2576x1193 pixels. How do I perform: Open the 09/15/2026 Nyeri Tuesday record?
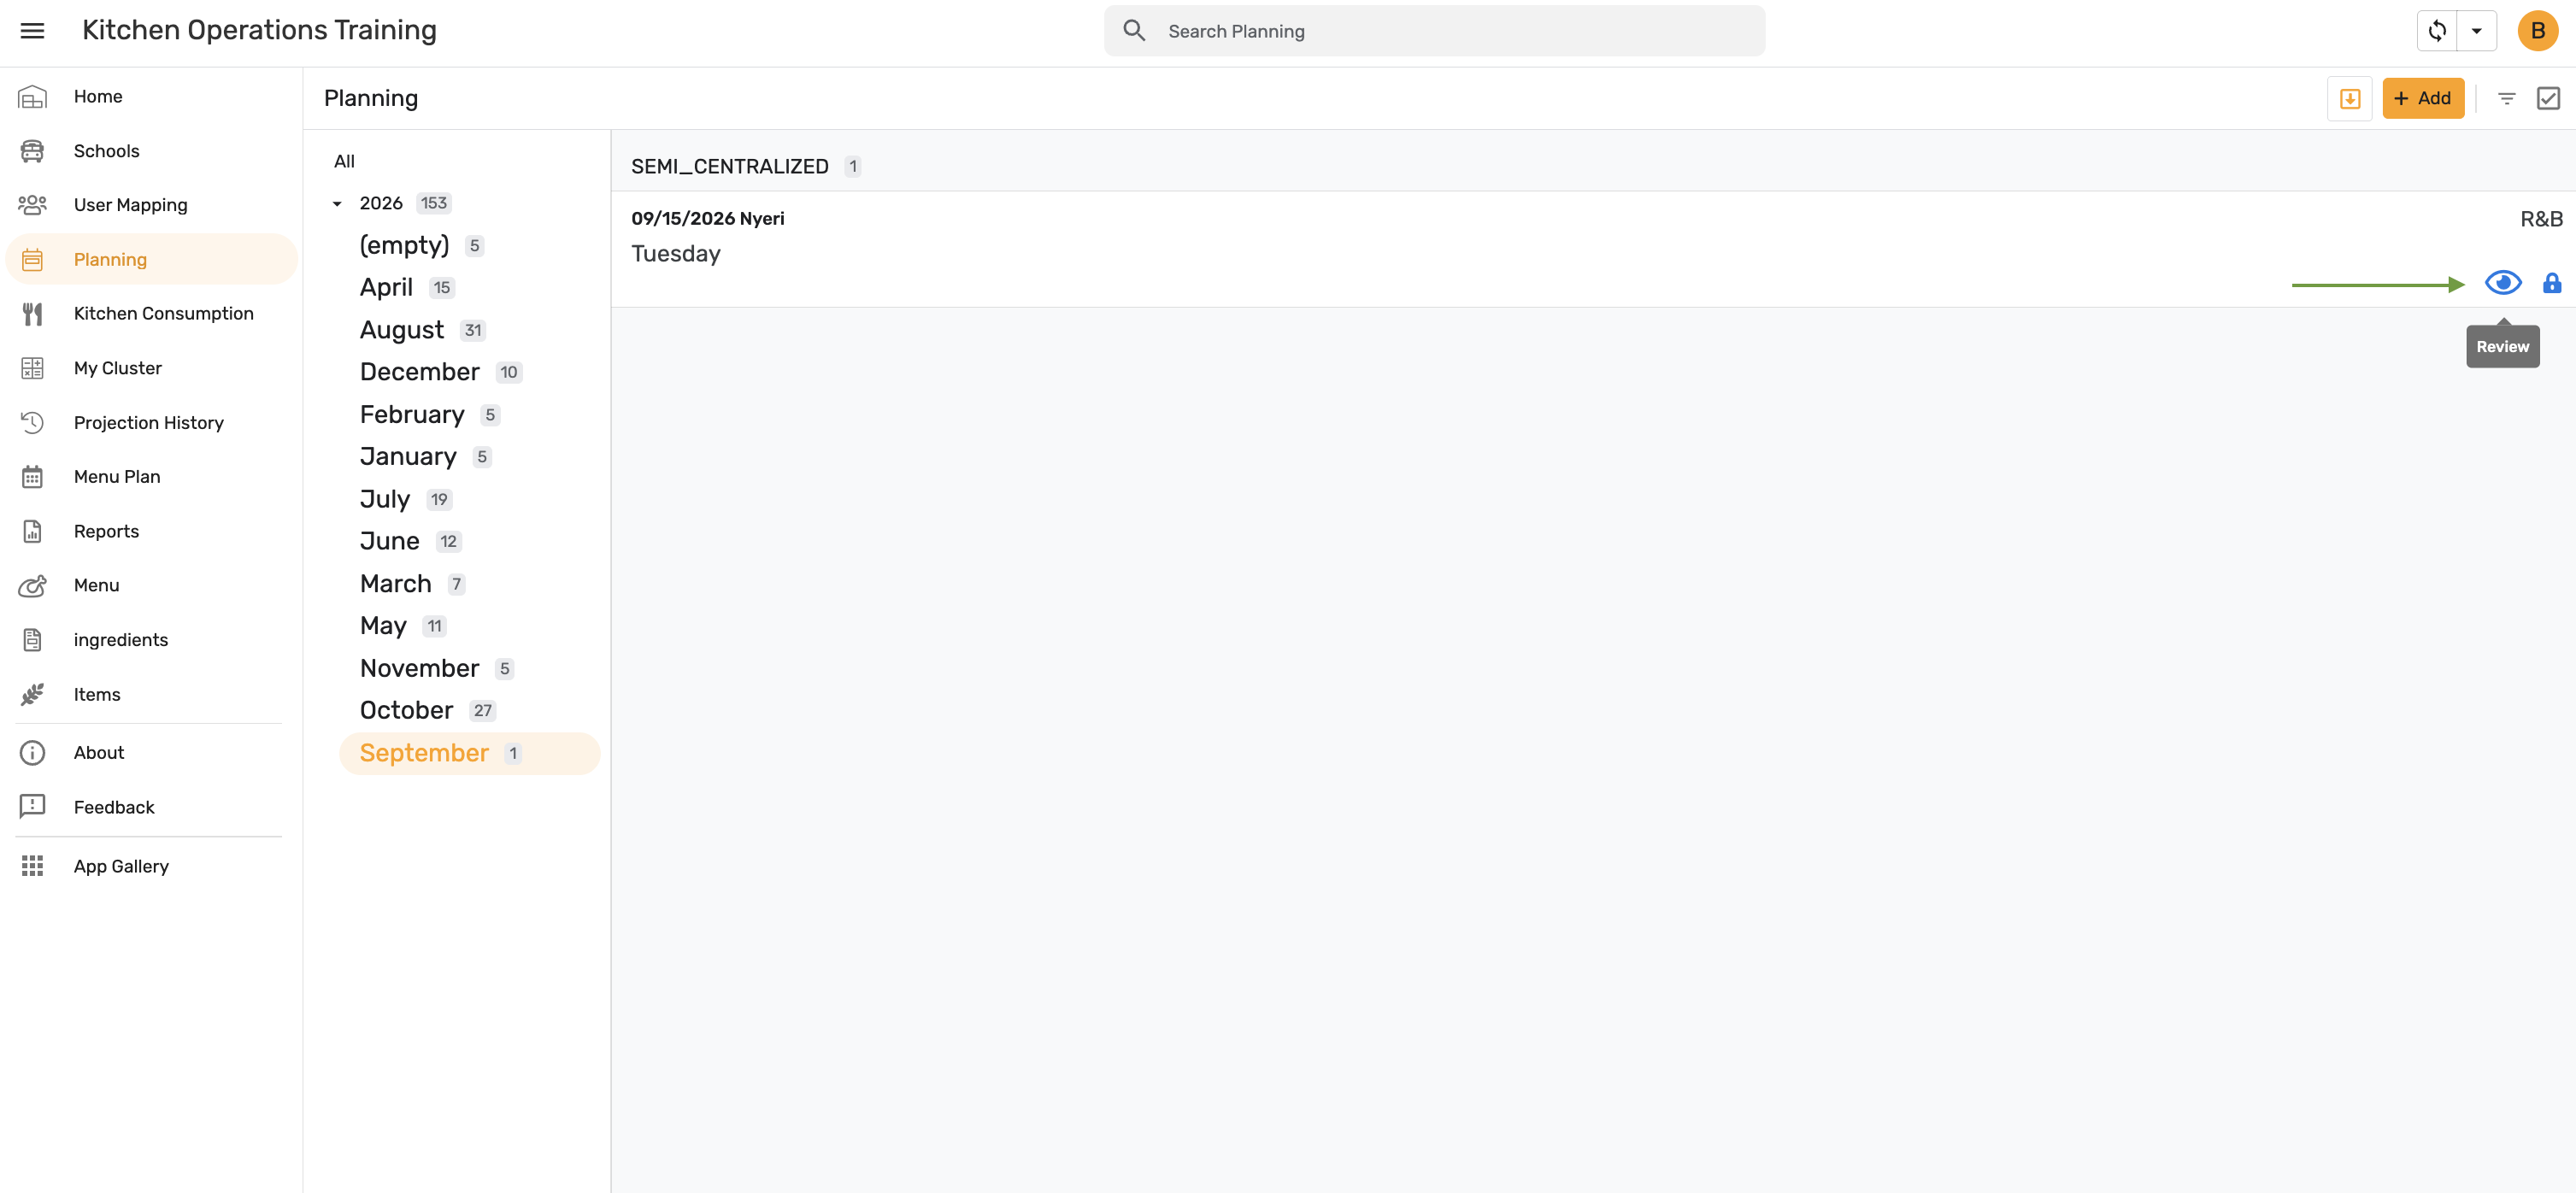click(1592, 249)
